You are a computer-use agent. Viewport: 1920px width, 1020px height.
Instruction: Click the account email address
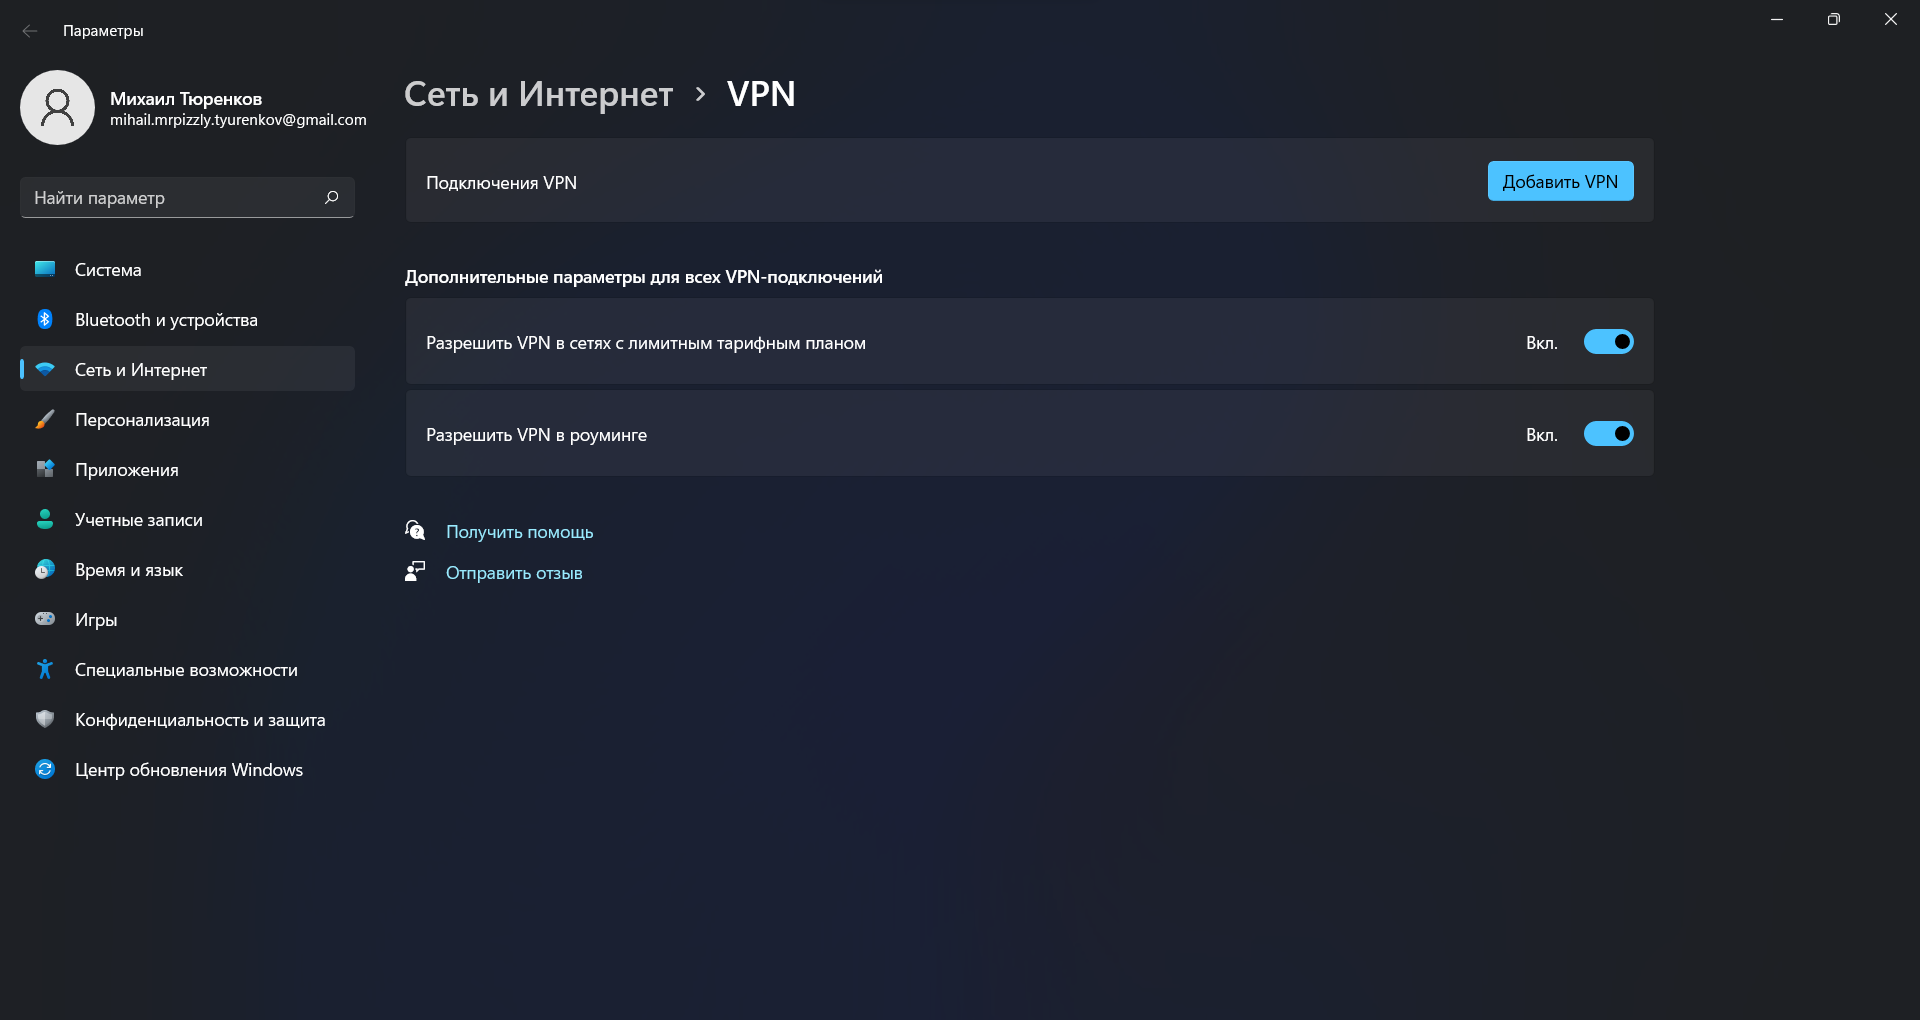(238, 120)
